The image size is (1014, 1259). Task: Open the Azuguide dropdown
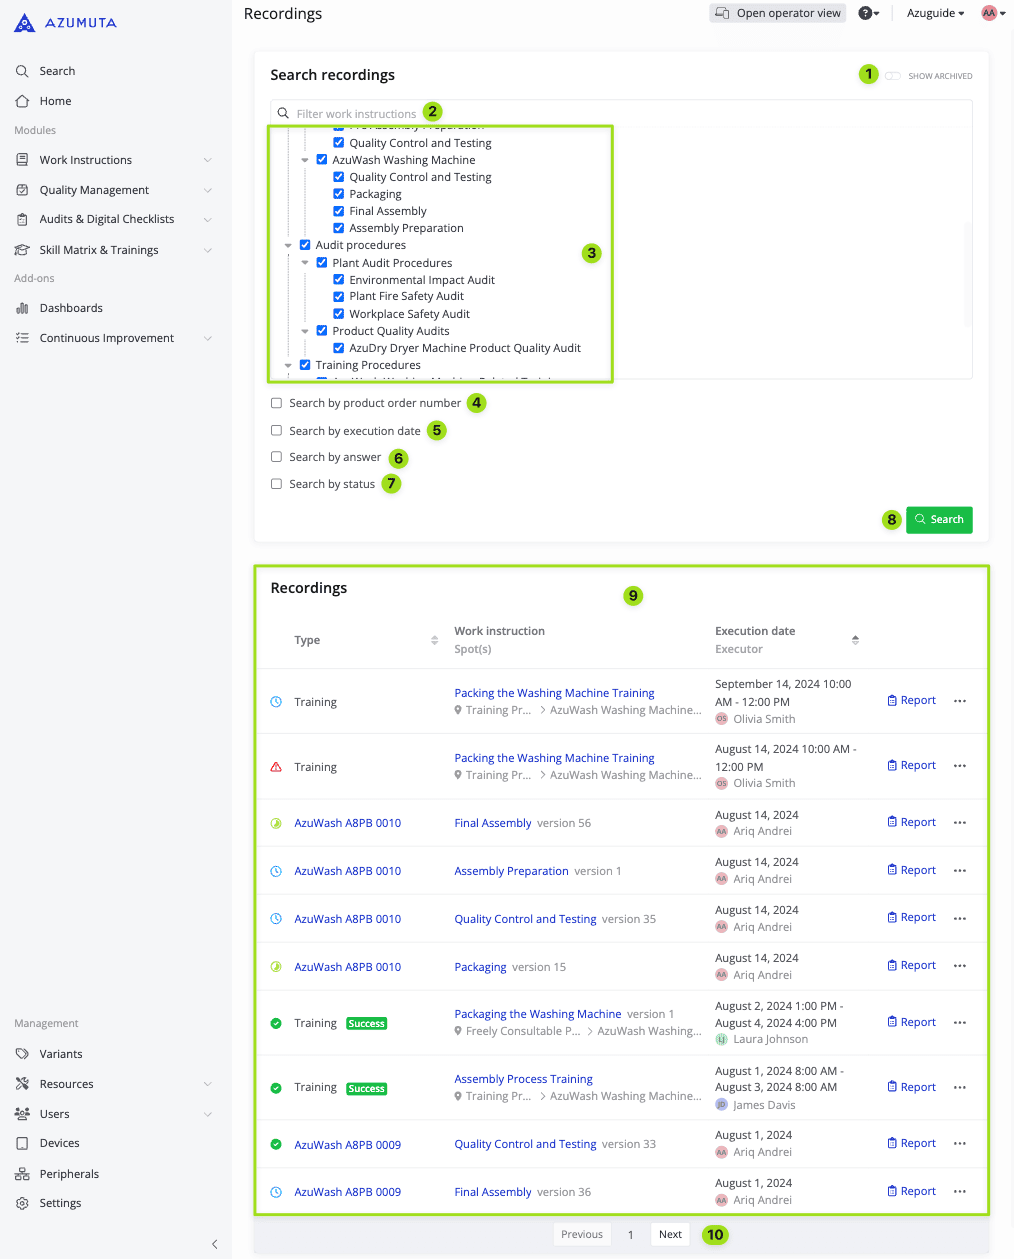(x=934, y=13)
